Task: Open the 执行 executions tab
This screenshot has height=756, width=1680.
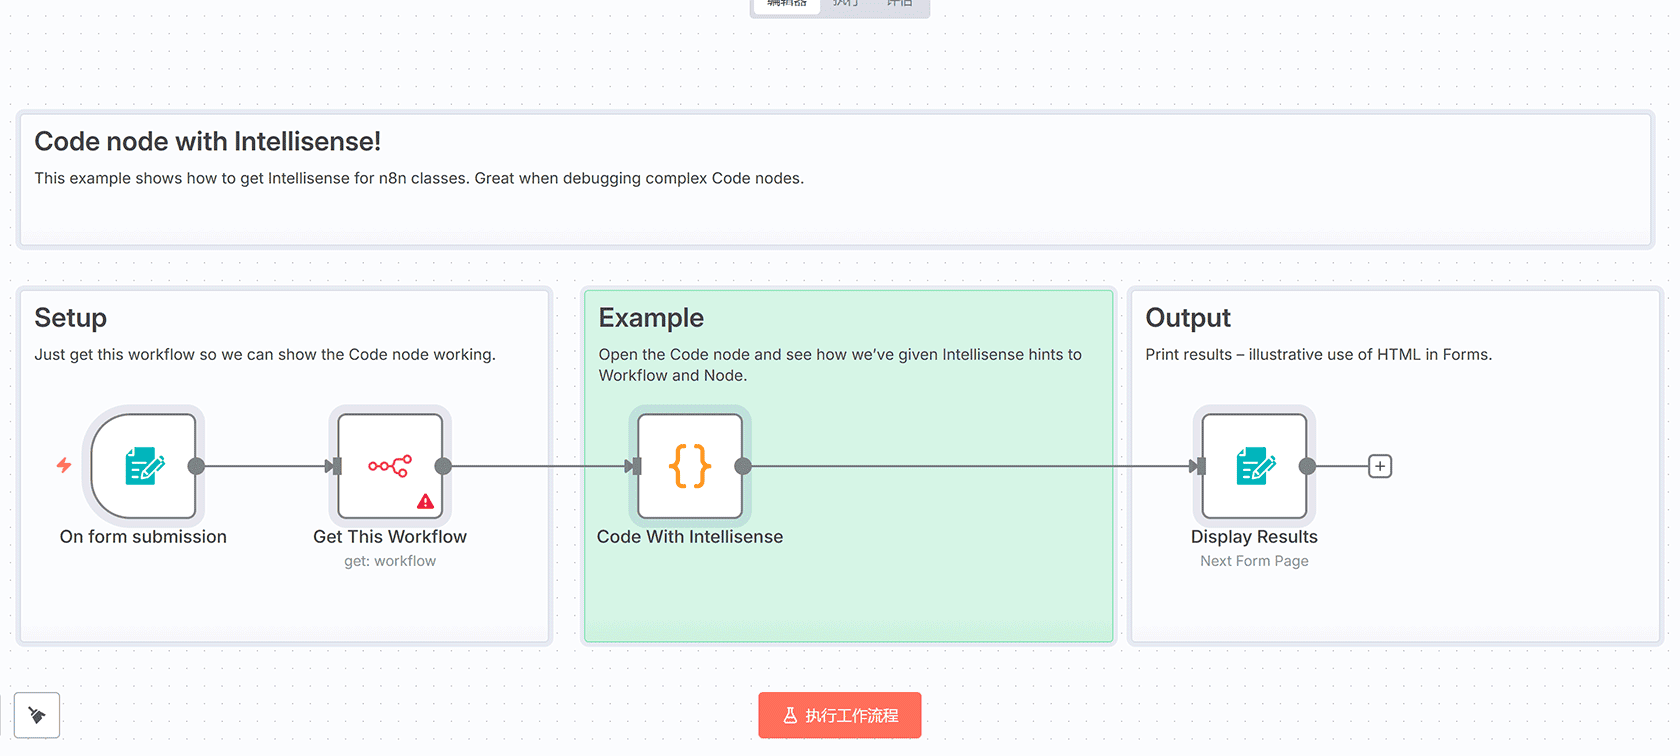Action: 846,4
